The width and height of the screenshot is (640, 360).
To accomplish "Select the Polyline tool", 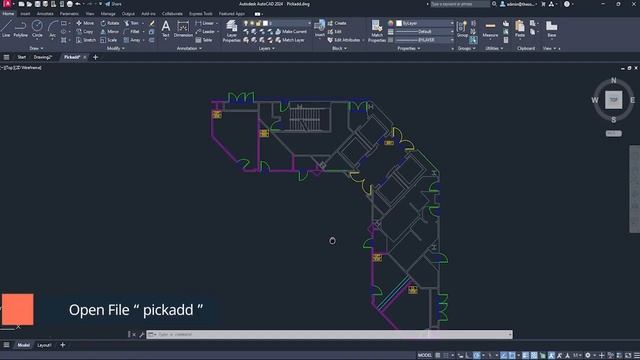I will pos(20,29).
